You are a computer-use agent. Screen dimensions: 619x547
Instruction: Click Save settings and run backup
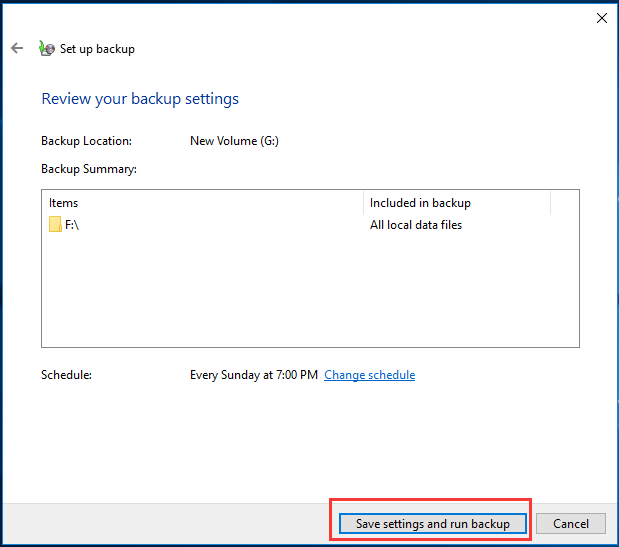coord(432,523)
